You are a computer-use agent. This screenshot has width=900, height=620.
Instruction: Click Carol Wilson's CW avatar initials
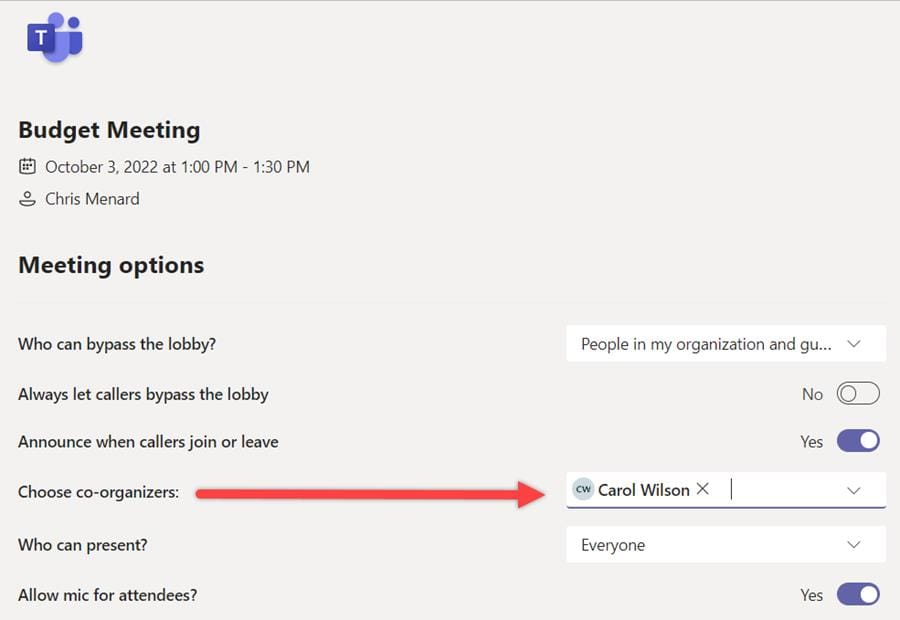tap(583, 490)
